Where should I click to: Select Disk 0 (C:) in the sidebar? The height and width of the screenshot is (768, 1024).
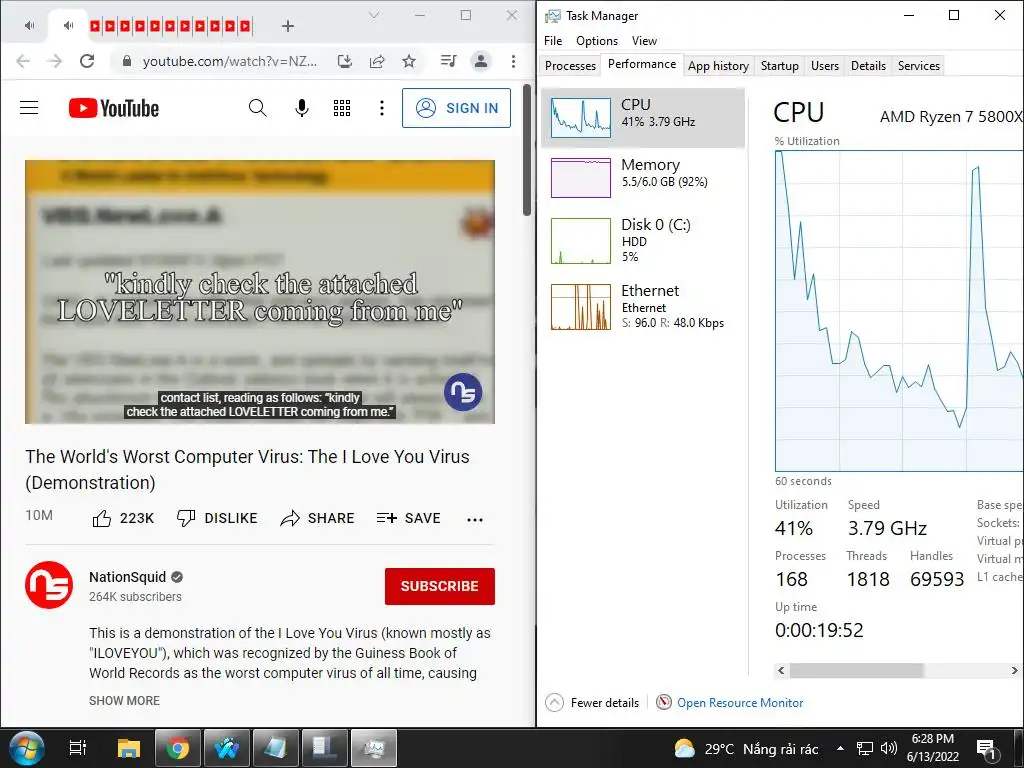point(643,241)
